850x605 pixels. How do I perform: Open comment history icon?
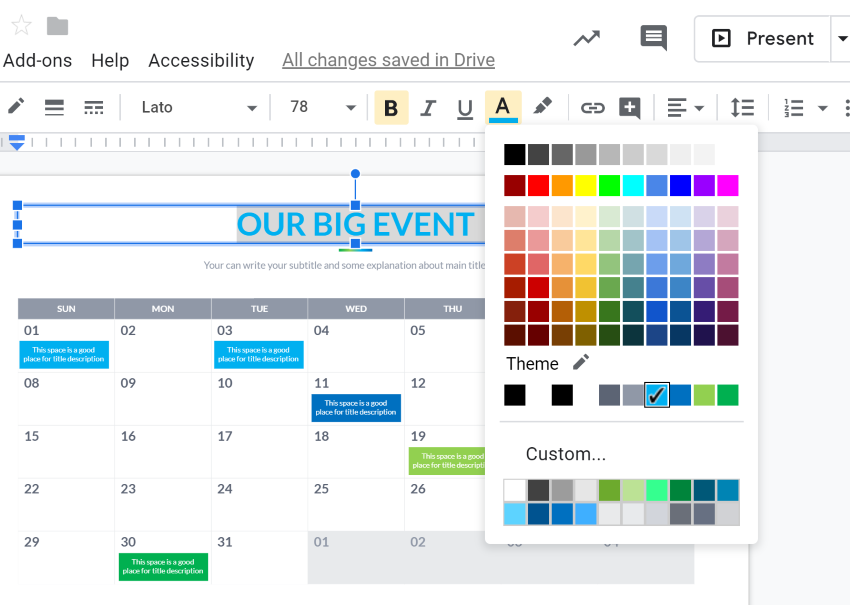click(654, 38)
